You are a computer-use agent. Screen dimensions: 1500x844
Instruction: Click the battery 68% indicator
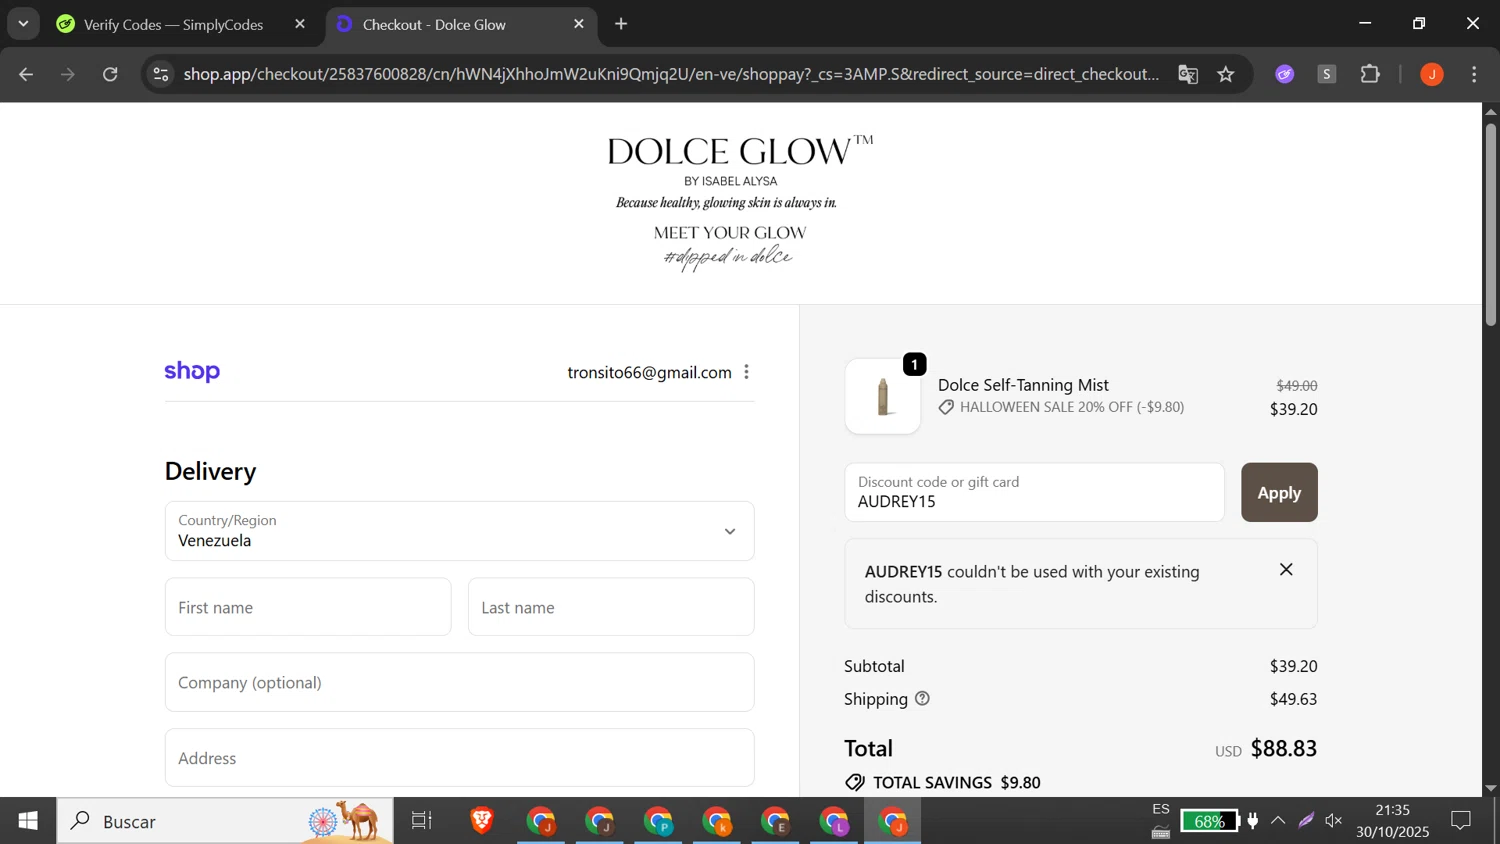(x=1210, y=821)
